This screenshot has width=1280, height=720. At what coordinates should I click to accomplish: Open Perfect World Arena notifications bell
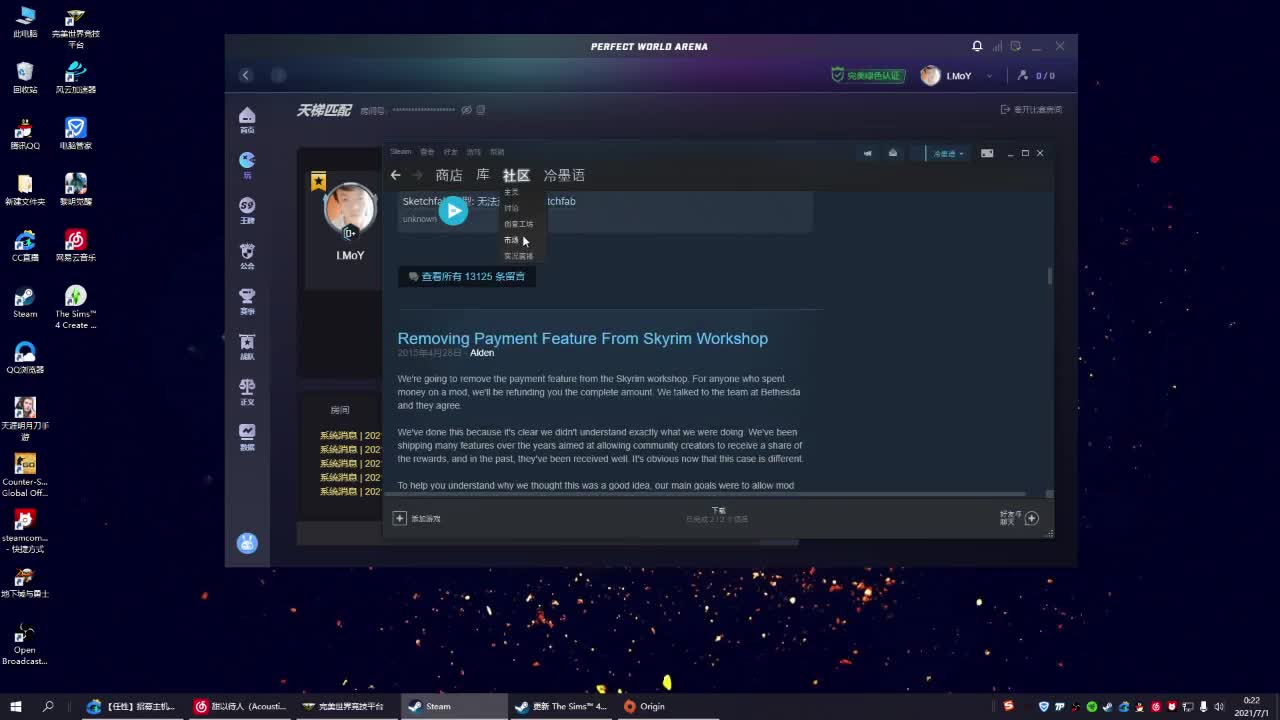[x=977, y=46]
